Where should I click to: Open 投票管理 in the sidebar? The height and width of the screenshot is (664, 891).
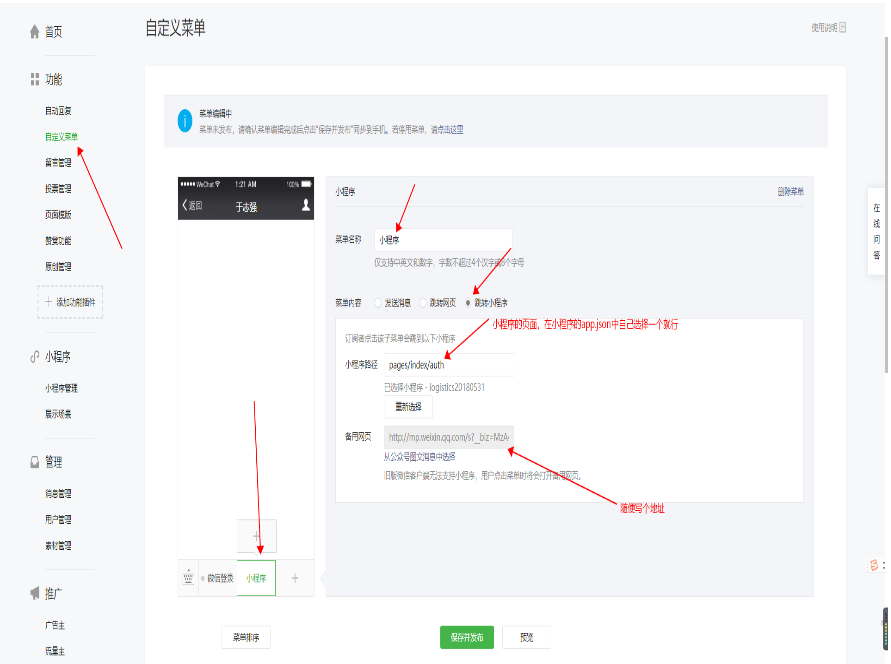point(59,189)
